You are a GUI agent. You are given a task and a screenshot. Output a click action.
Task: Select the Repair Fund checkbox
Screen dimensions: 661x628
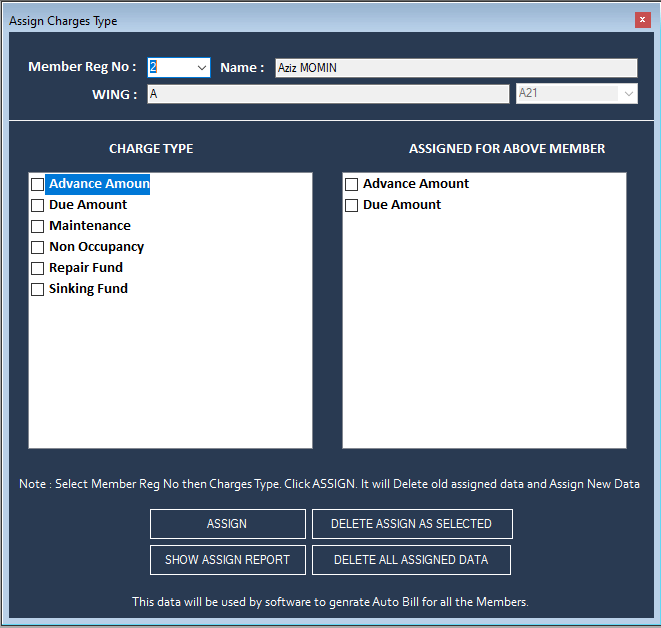click(38, 268)
